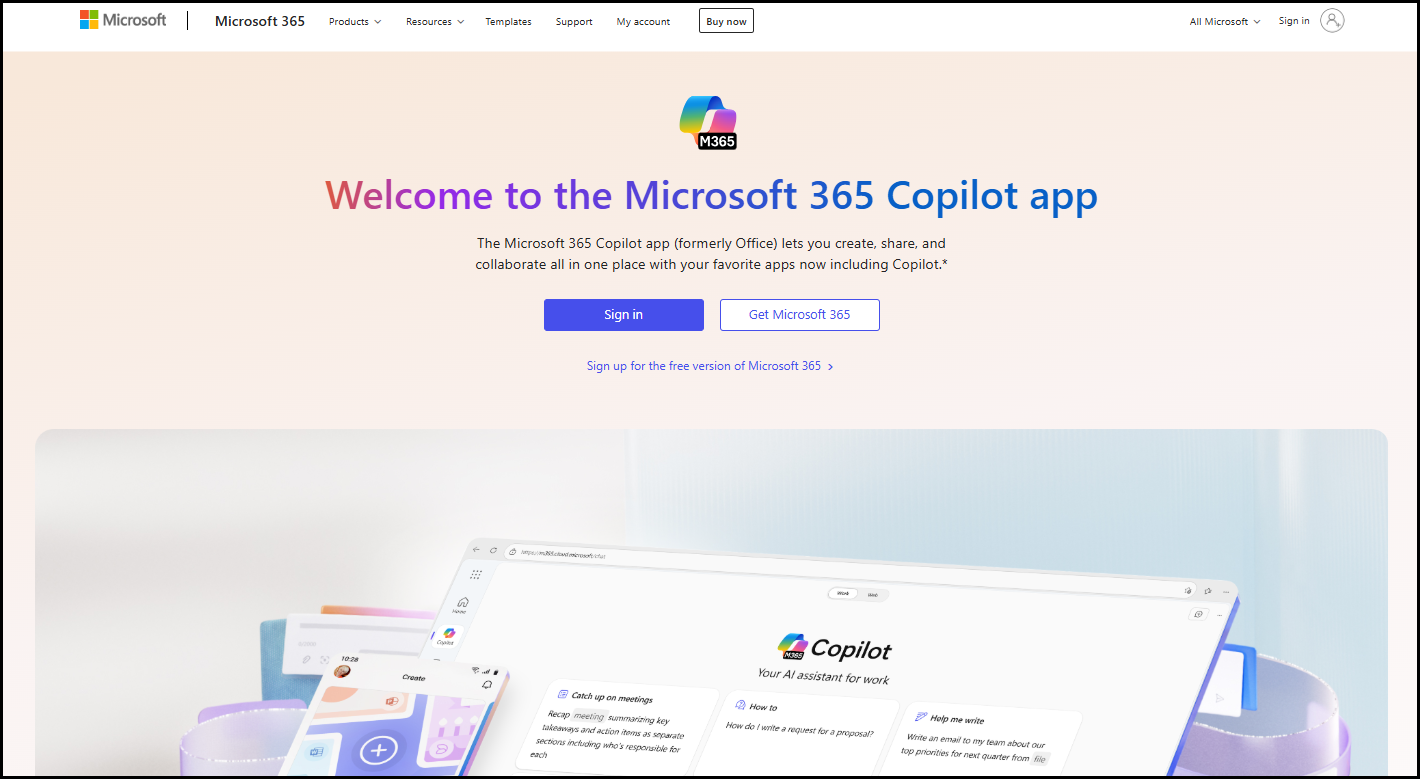Click the Microsoft logo in header
Image resolution: width=1420 pixels, height=779 pixels.
[x=123, y=20]
